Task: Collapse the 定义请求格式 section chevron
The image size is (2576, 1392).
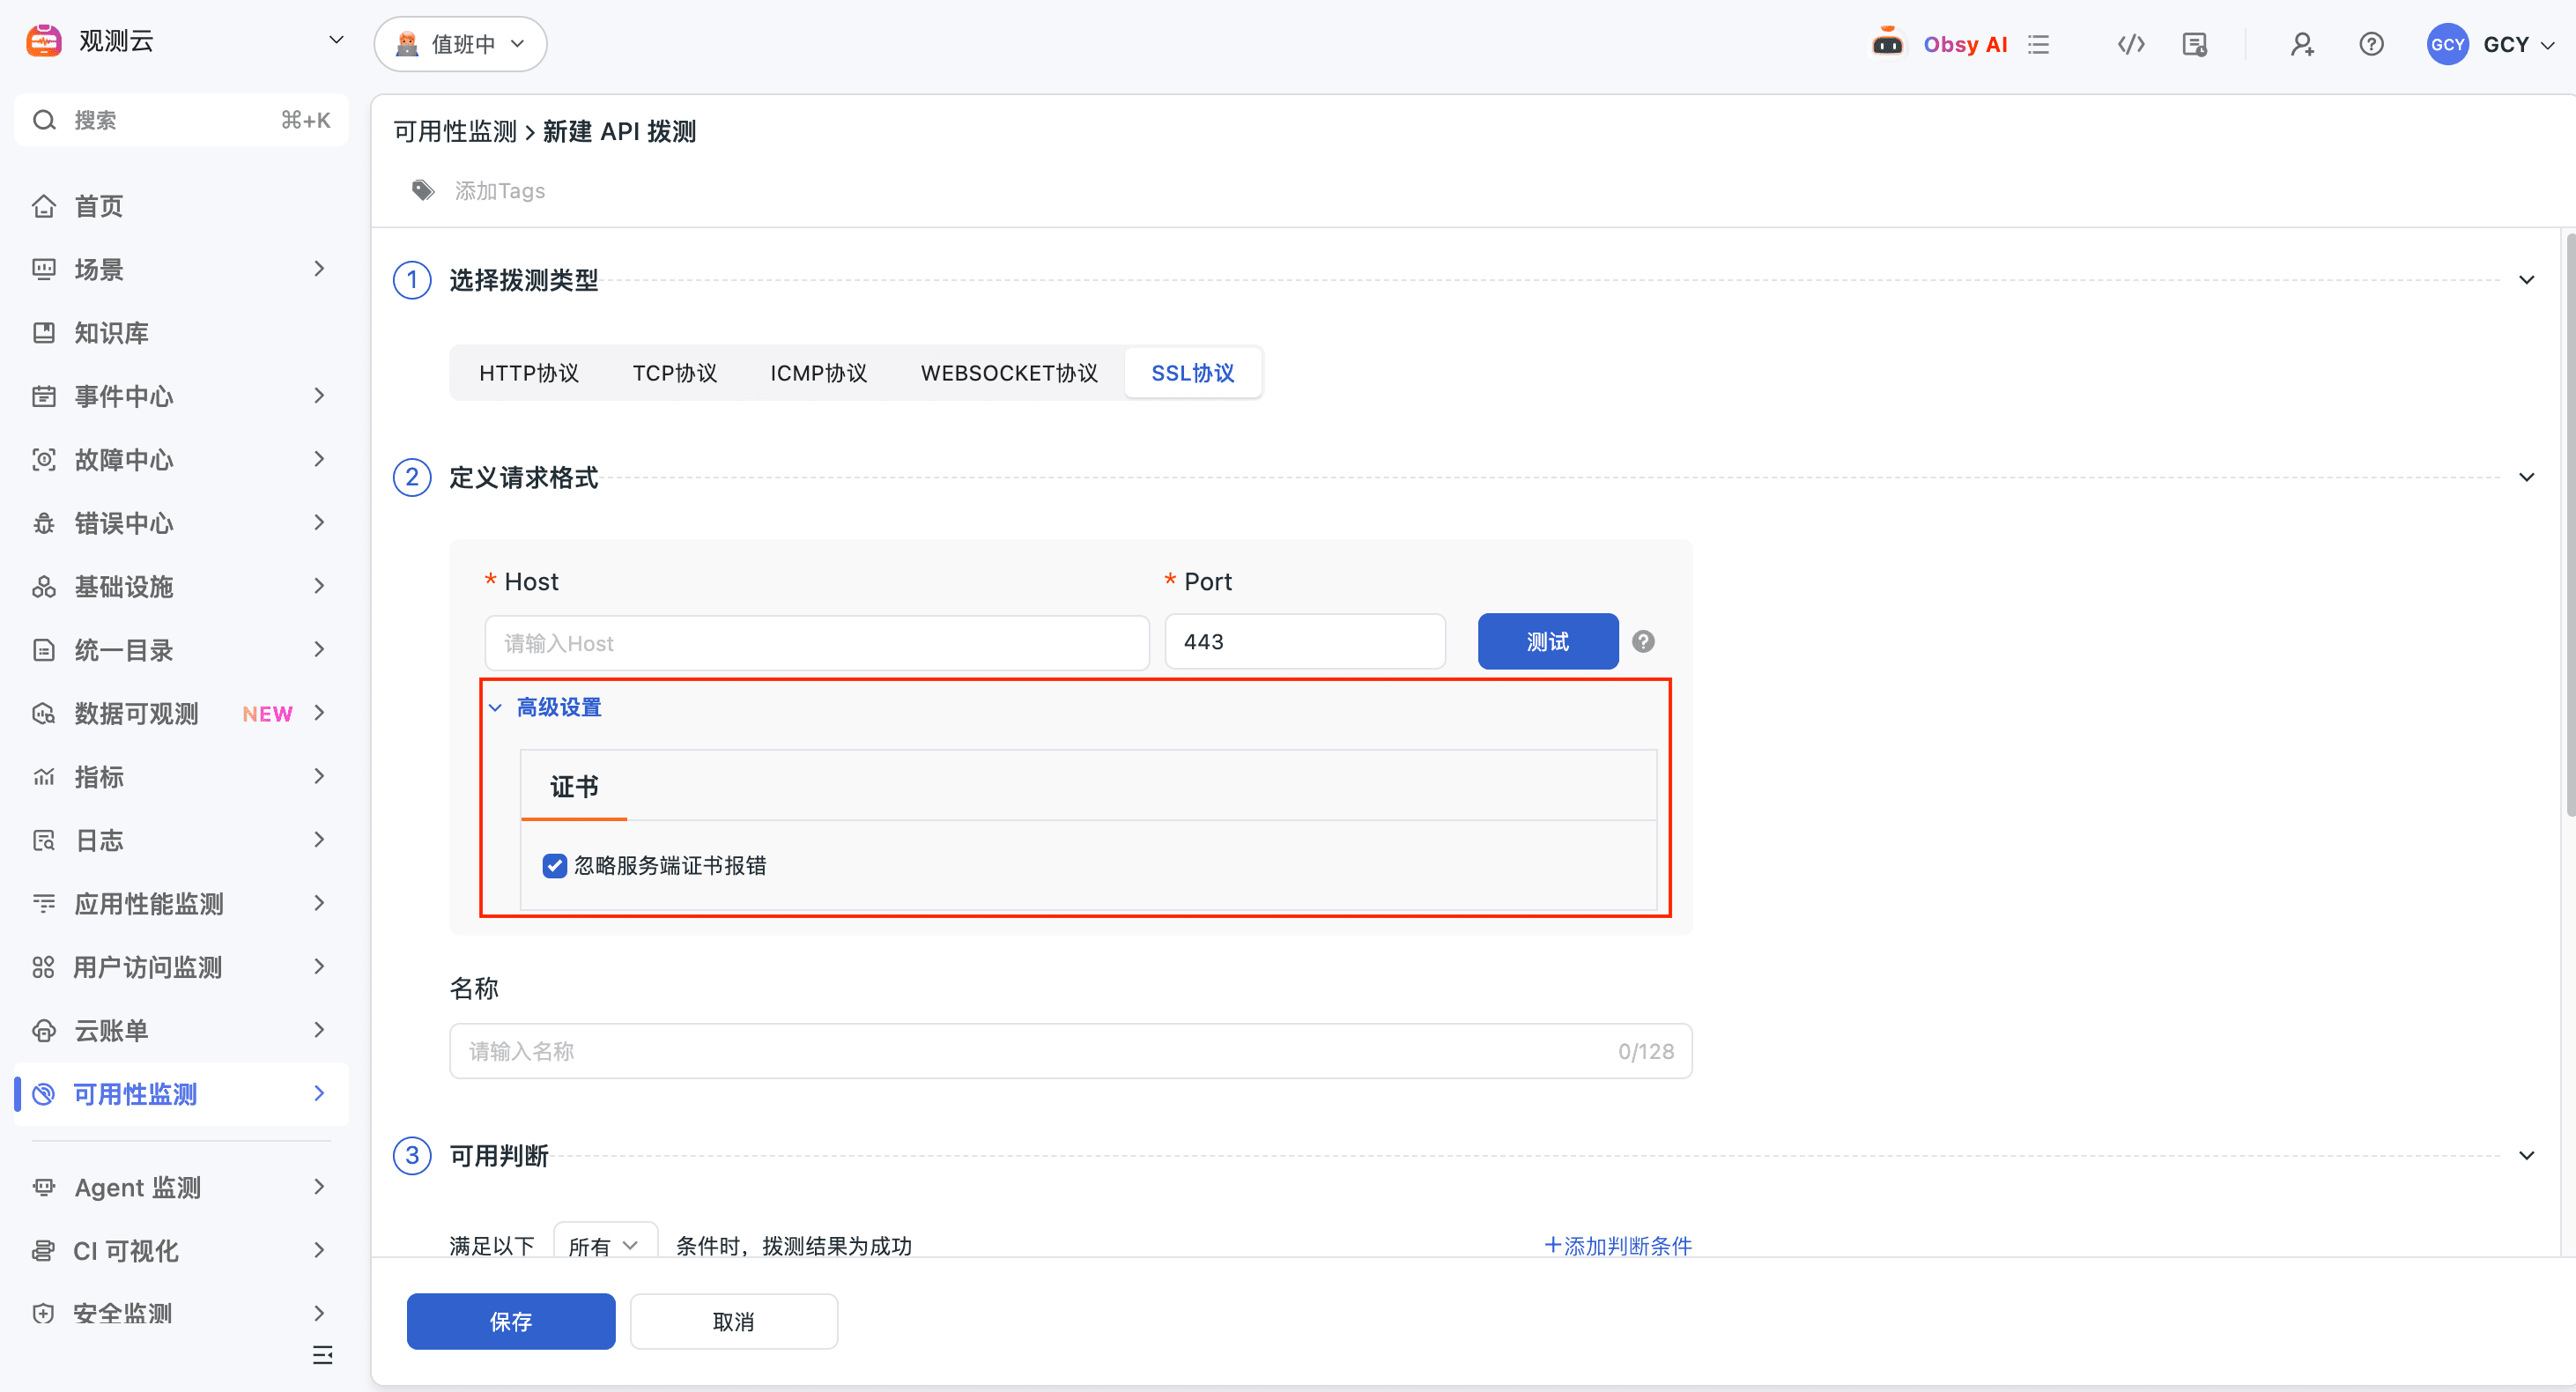Action: coord(2526,477)
